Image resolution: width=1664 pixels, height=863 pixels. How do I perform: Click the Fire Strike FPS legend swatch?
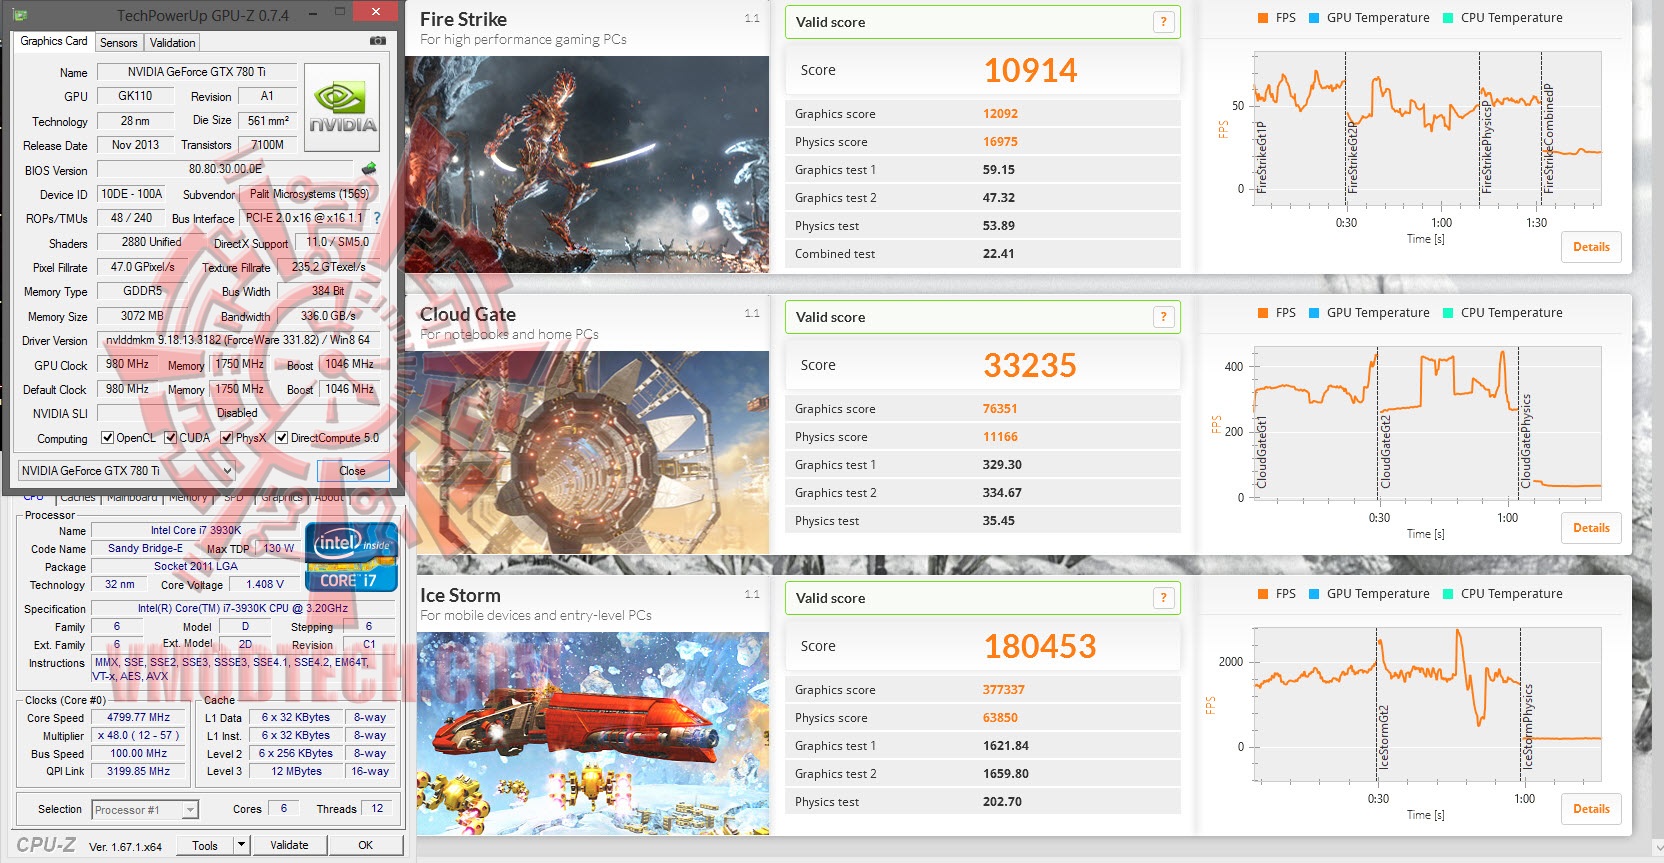pyautogui.click(x=1263, y=18)
